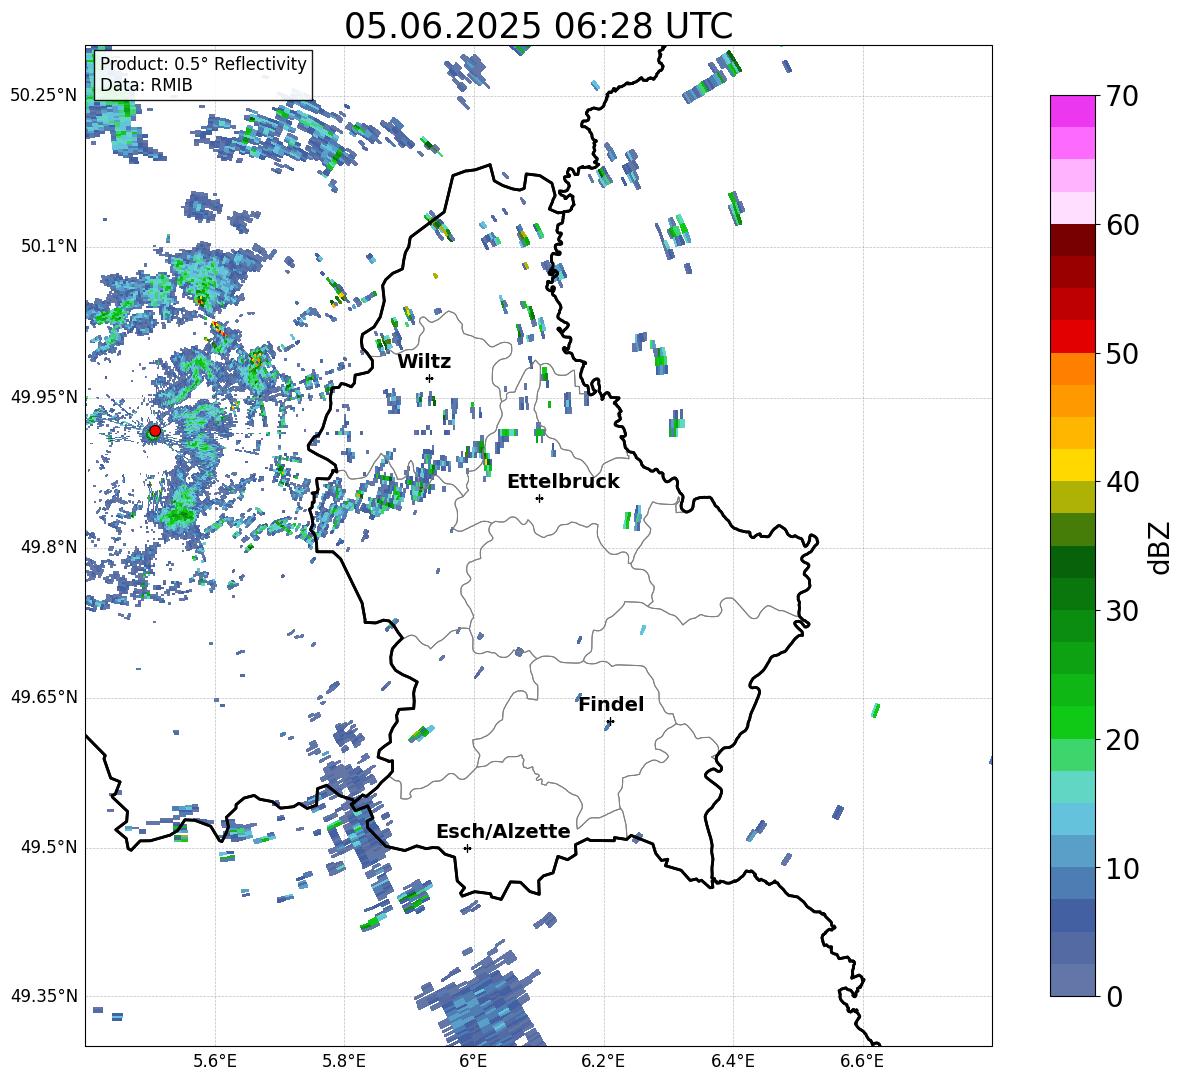Click the 6.2°E longitude label
Screen dimensions: 1184x1081
603,1062
